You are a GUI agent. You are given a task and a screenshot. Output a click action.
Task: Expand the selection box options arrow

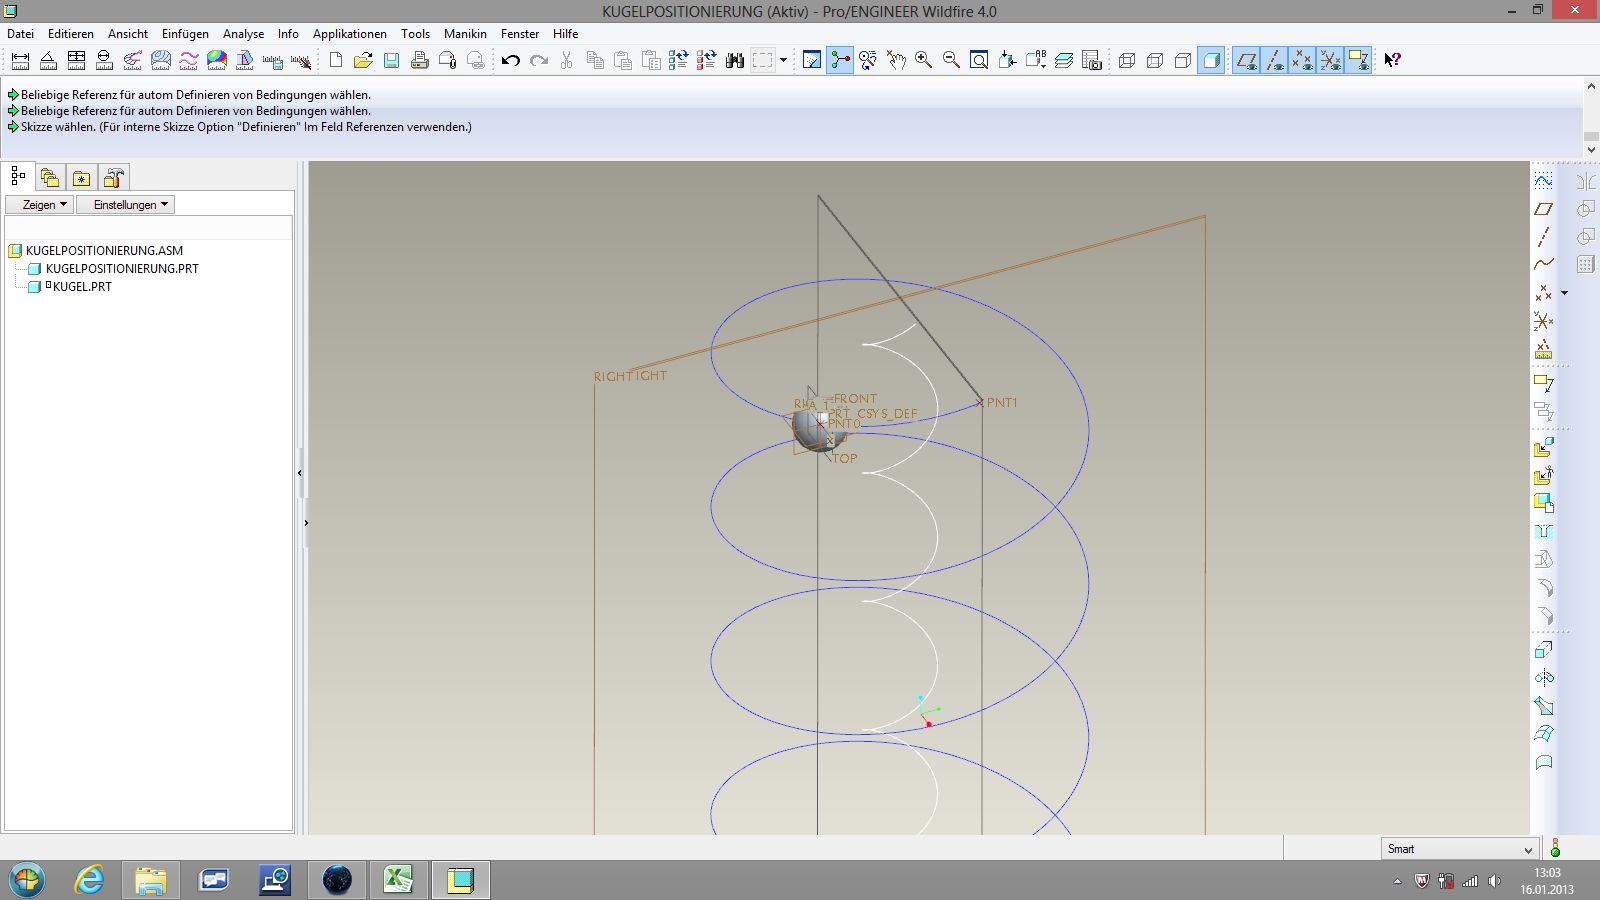coord(783,60)
